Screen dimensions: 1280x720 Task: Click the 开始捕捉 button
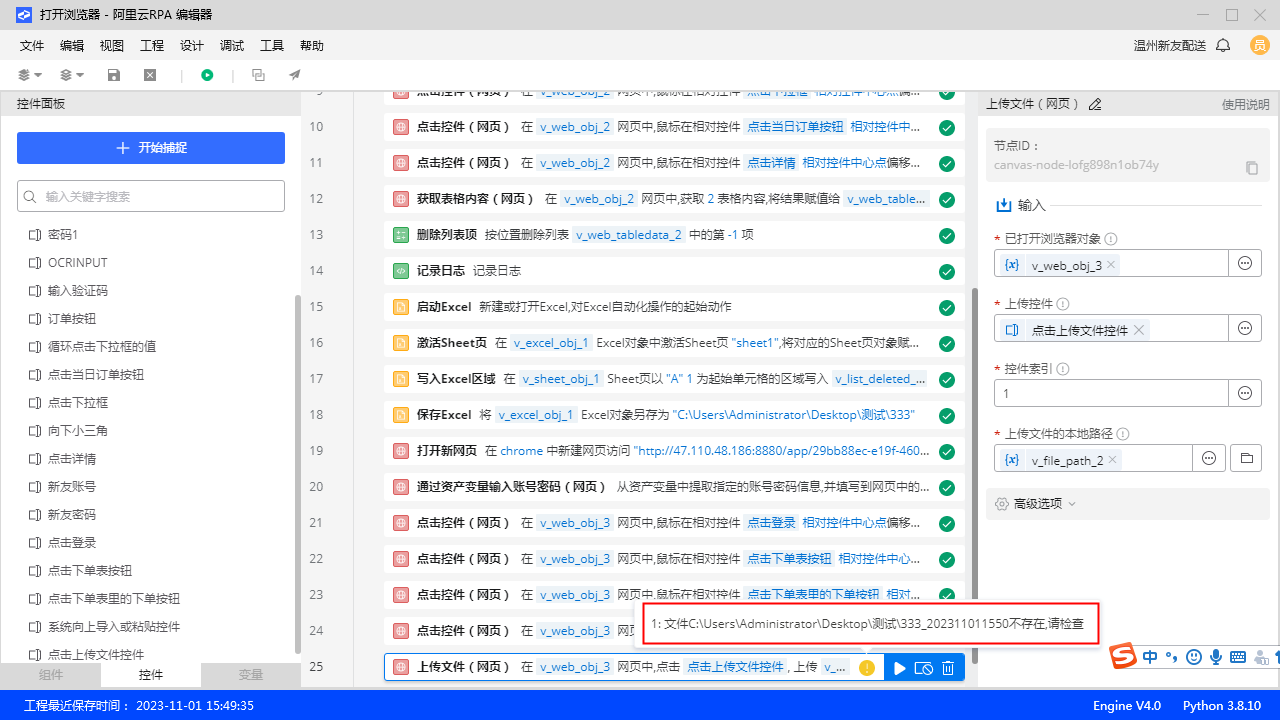pos(151,148)
